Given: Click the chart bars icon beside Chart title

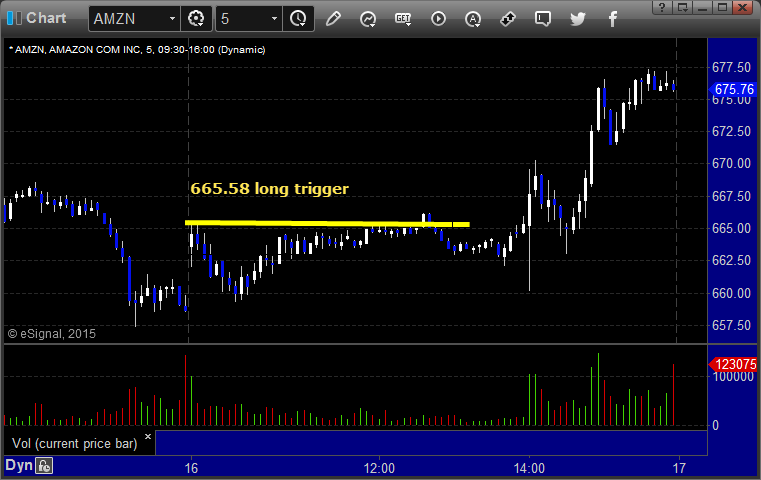Looking at the screenshot, I should pos(14,18).
